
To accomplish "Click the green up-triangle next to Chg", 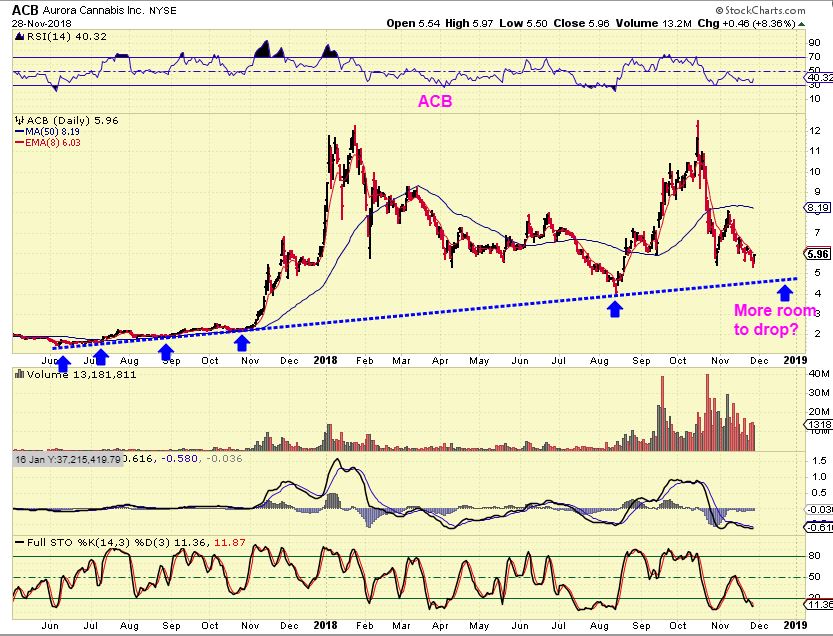I will click(802, 23).
